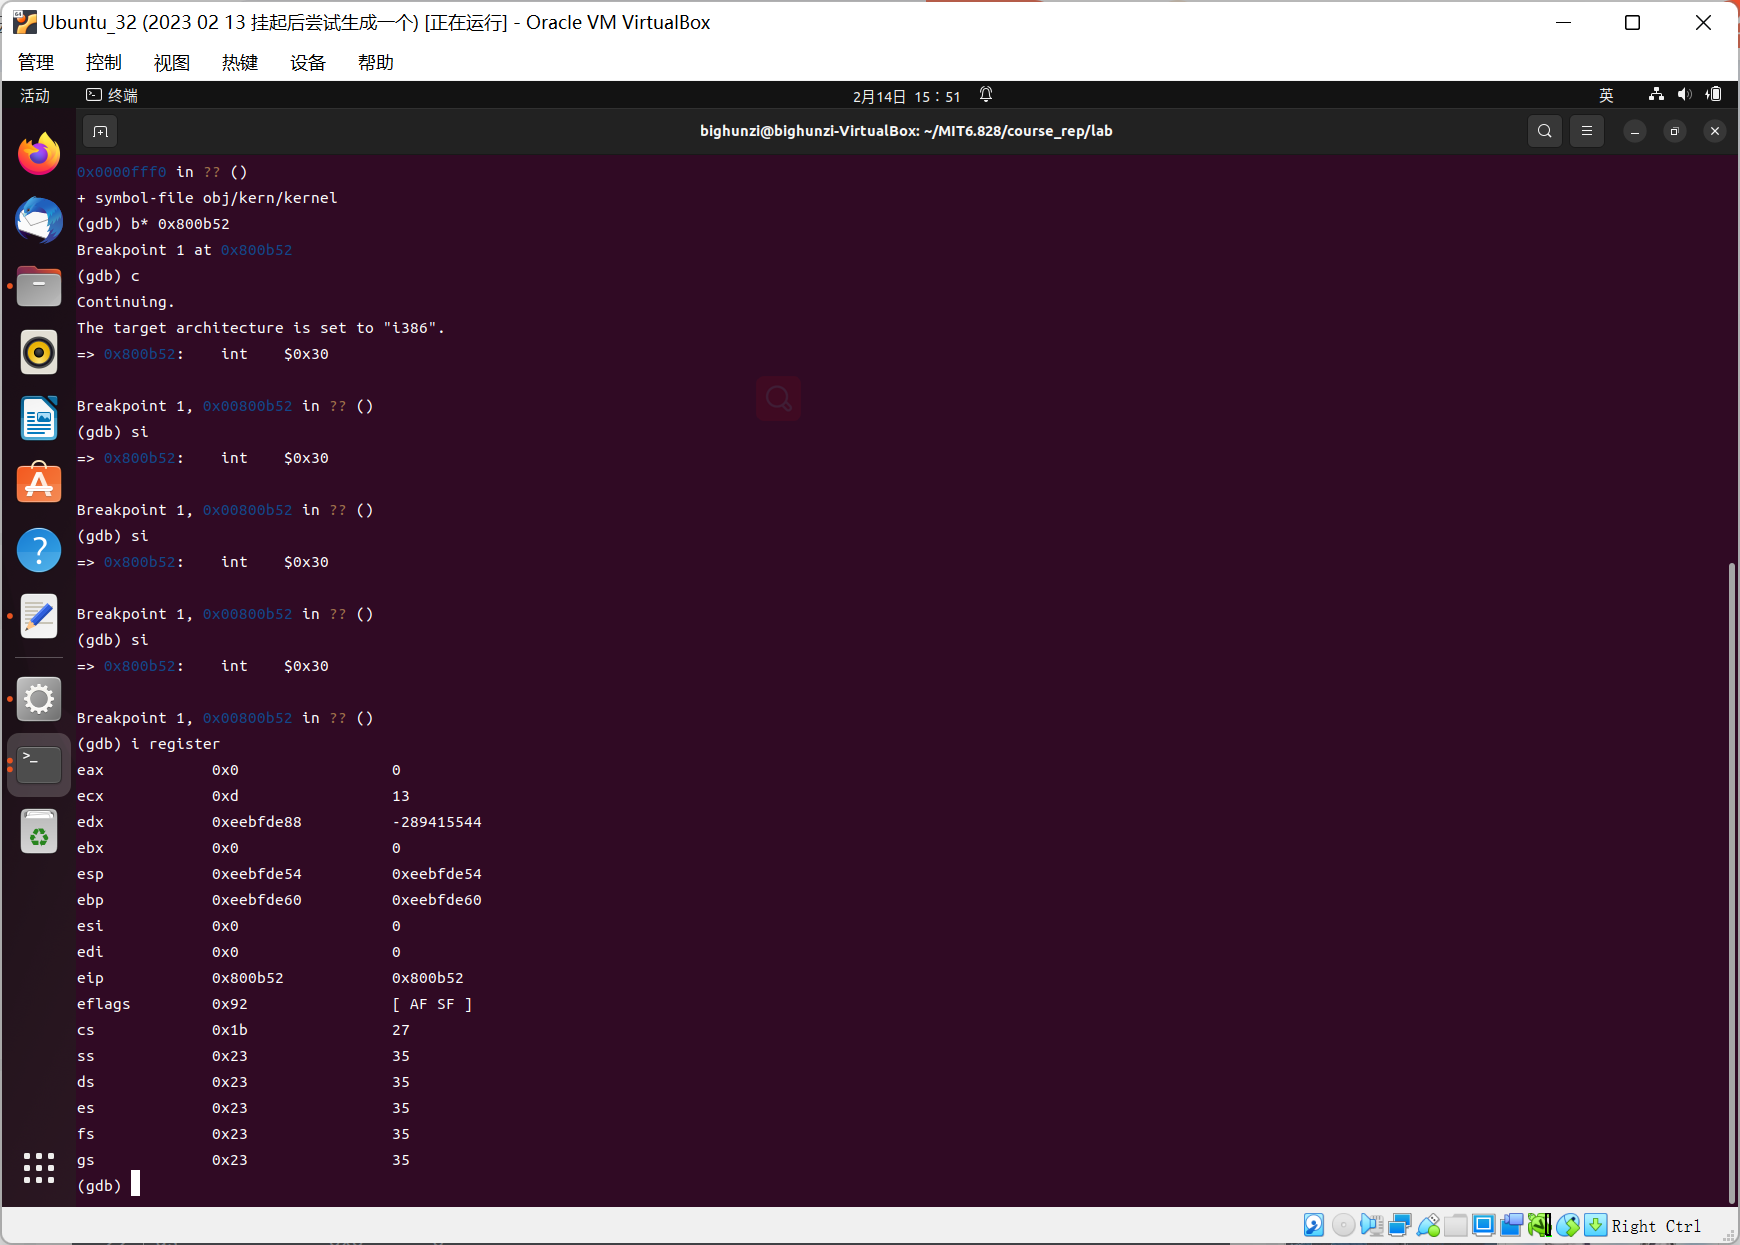Viewport: 1740px width, 1245px height.
Task: Open the 视图 menu
Action: tap(172, 62)
